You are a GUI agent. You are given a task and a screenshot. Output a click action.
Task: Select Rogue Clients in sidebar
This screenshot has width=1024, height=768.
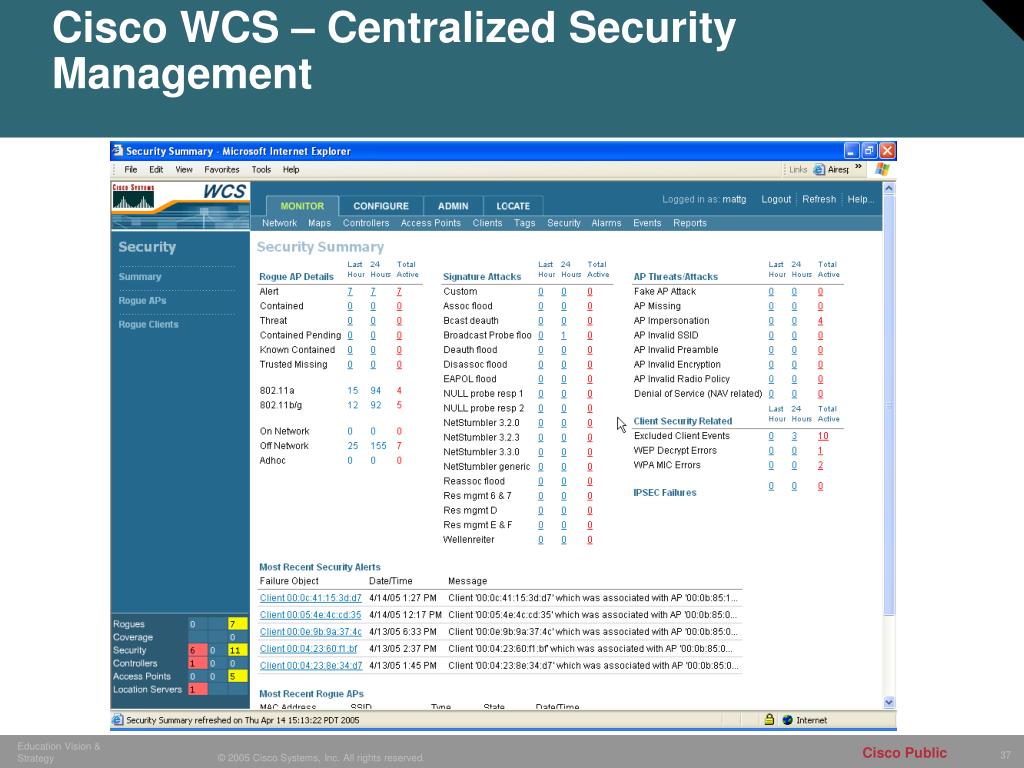148,324
